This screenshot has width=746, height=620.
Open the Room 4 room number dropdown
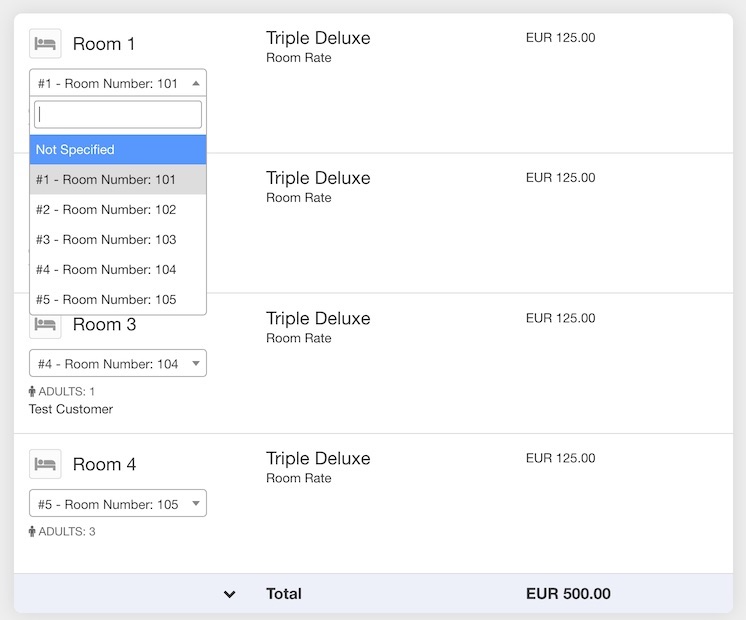tap(118, 503)
